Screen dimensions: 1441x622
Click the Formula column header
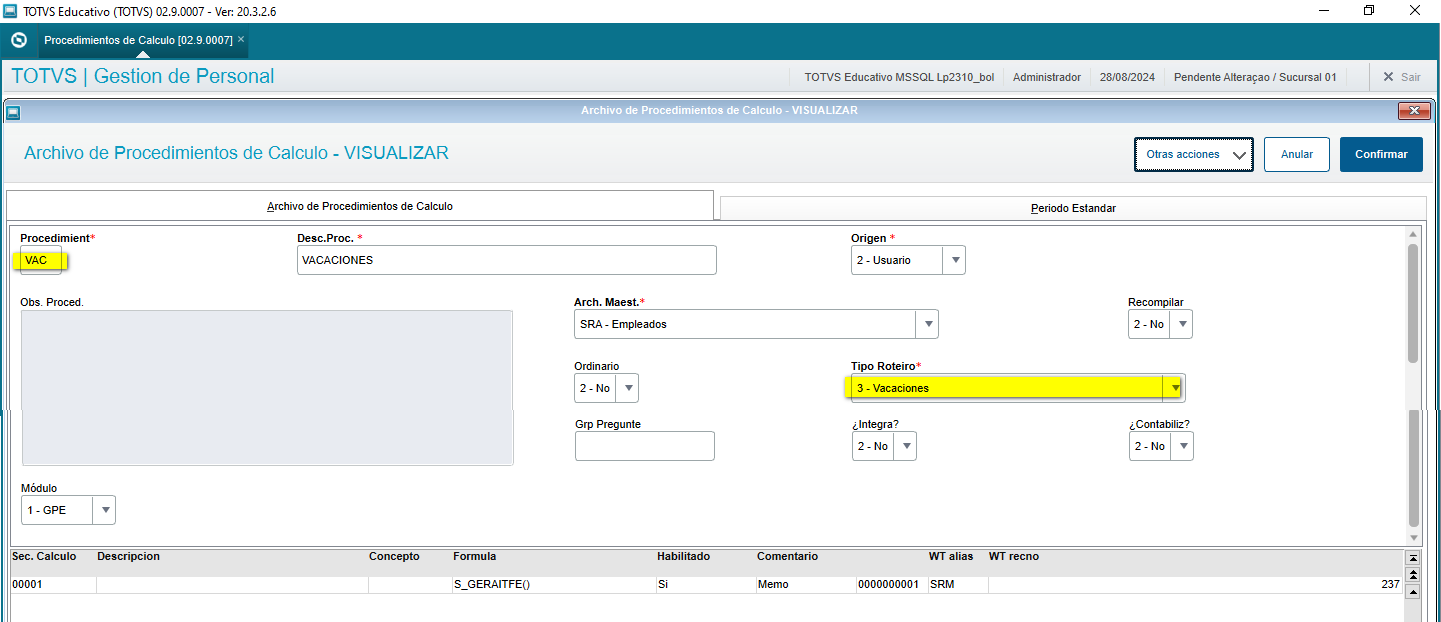[474, 556]
